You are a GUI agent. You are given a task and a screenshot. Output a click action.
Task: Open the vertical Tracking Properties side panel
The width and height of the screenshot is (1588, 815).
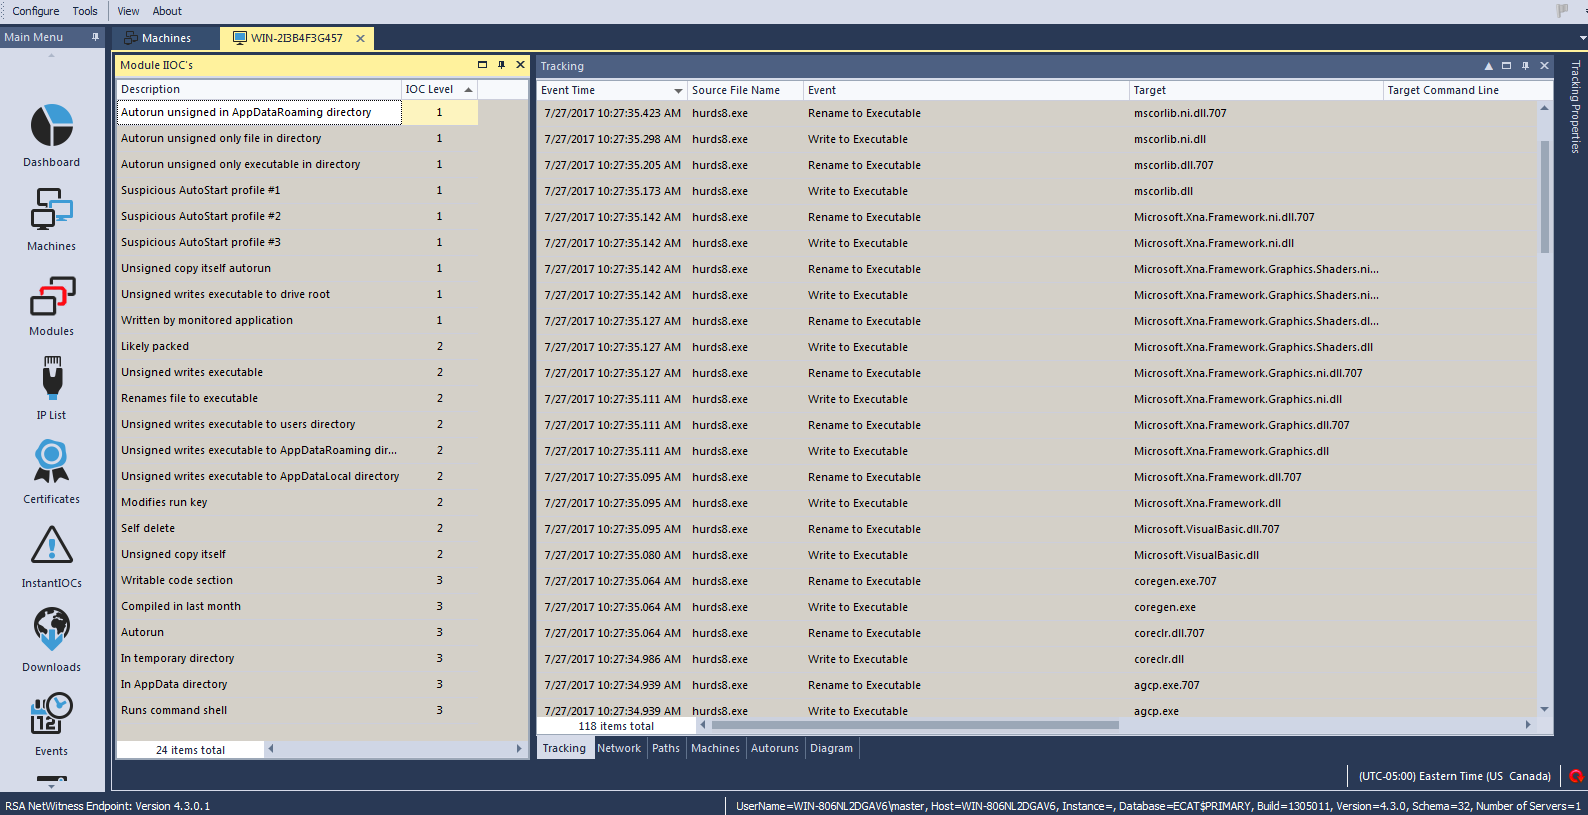(x=1575, y=107)
